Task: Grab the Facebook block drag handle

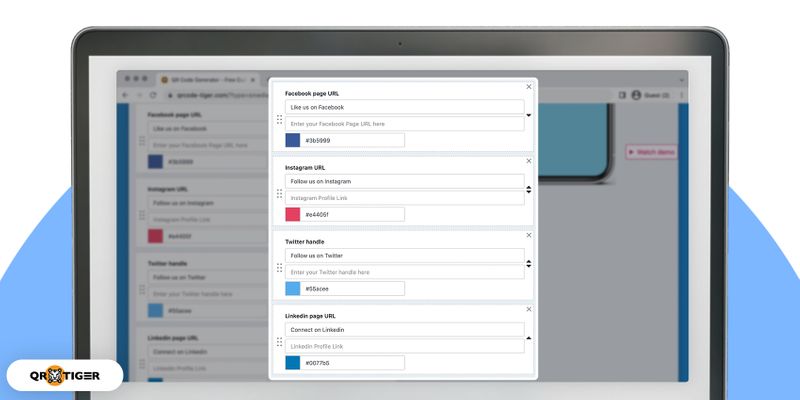Action: [x=279, y=119]
